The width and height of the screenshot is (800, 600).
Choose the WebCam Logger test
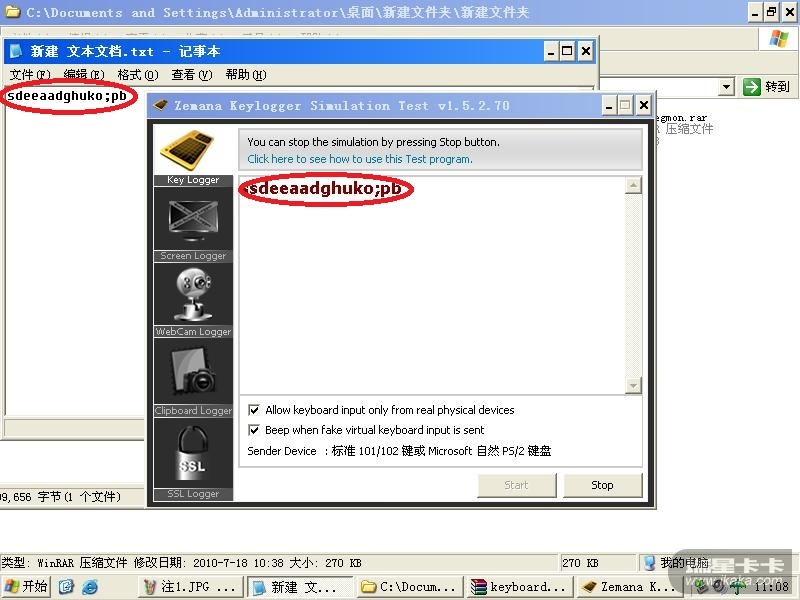(193, 301)
